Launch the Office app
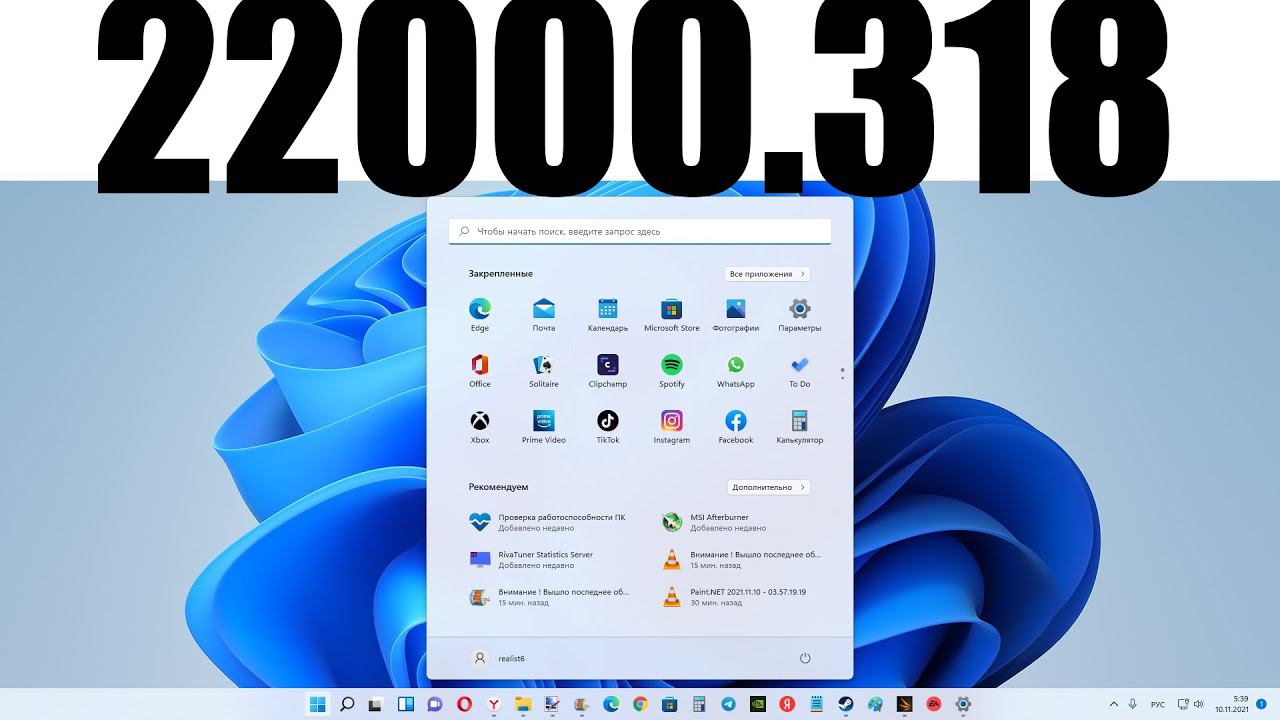The height and width of the screenshot is (720, 1280). [x=480, y=370]
